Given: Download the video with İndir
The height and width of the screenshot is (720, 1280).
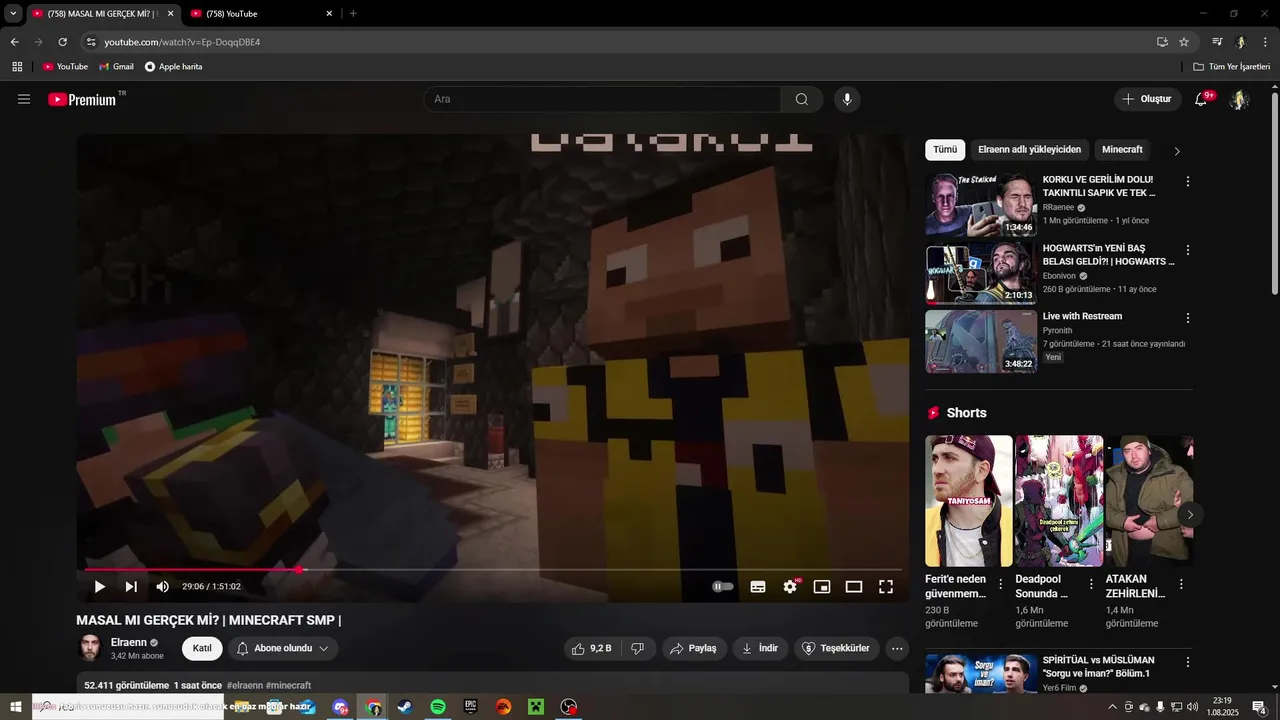Looking at the screenshot, I should click(760, 648).
